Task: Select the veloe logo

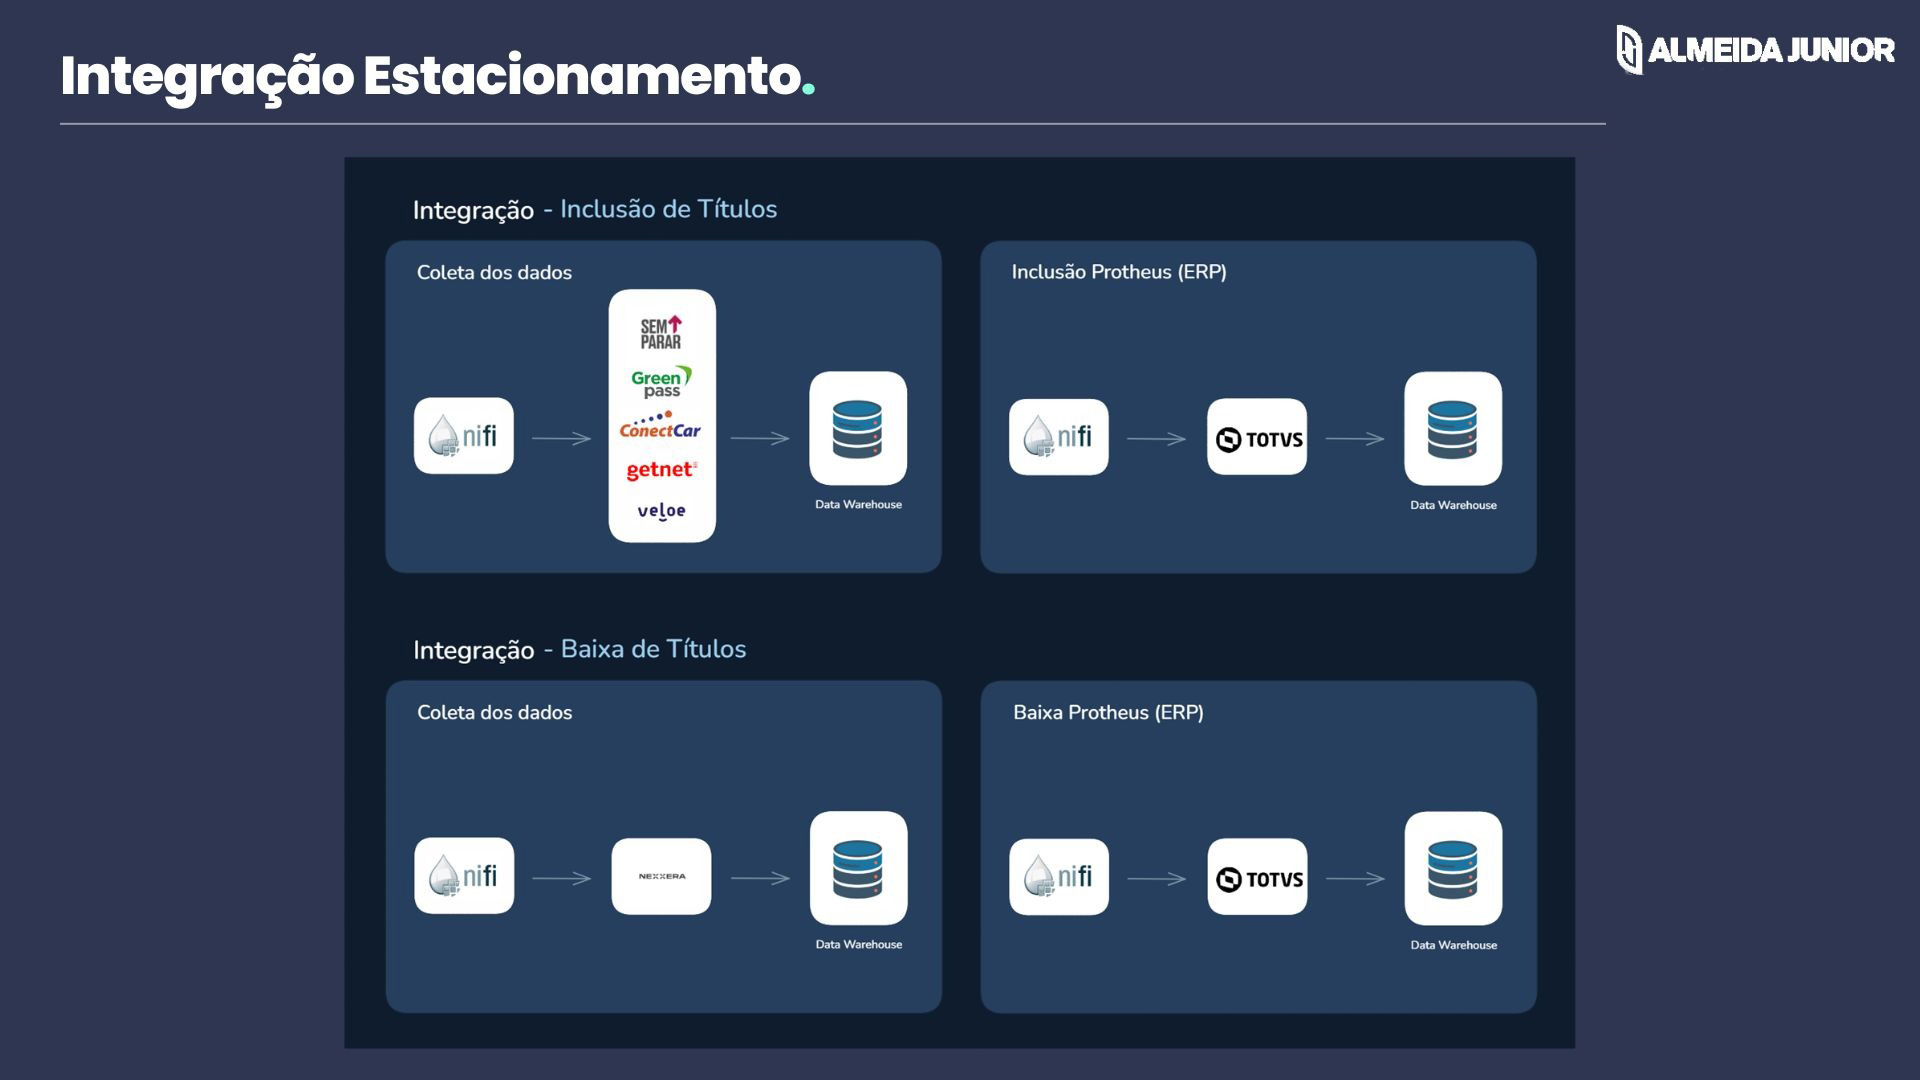Action: (x=661, y=511)
